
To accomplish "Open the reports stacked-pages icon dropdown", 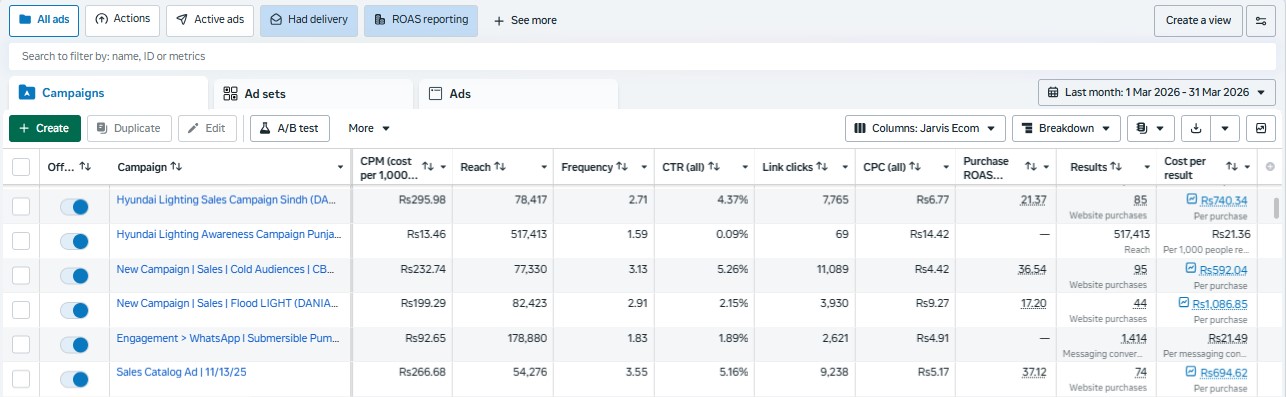I will pyautogui.click(x=1150, y=128).
